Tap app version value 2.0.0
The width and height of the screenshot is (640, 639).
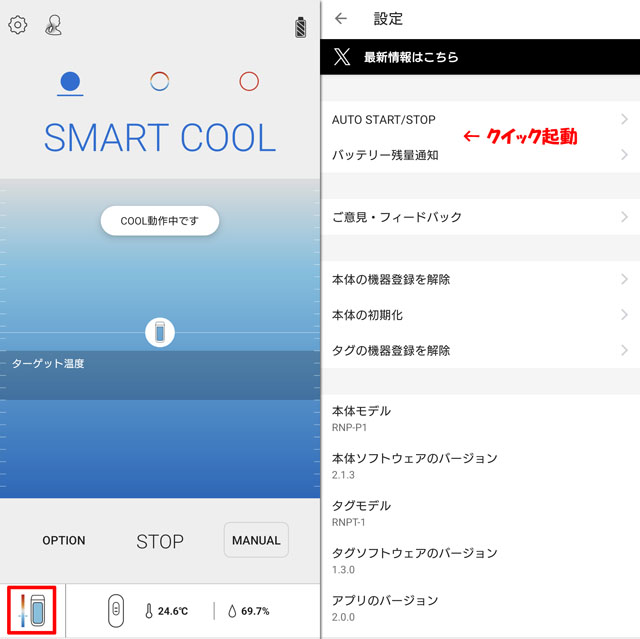tap(343, 617)
